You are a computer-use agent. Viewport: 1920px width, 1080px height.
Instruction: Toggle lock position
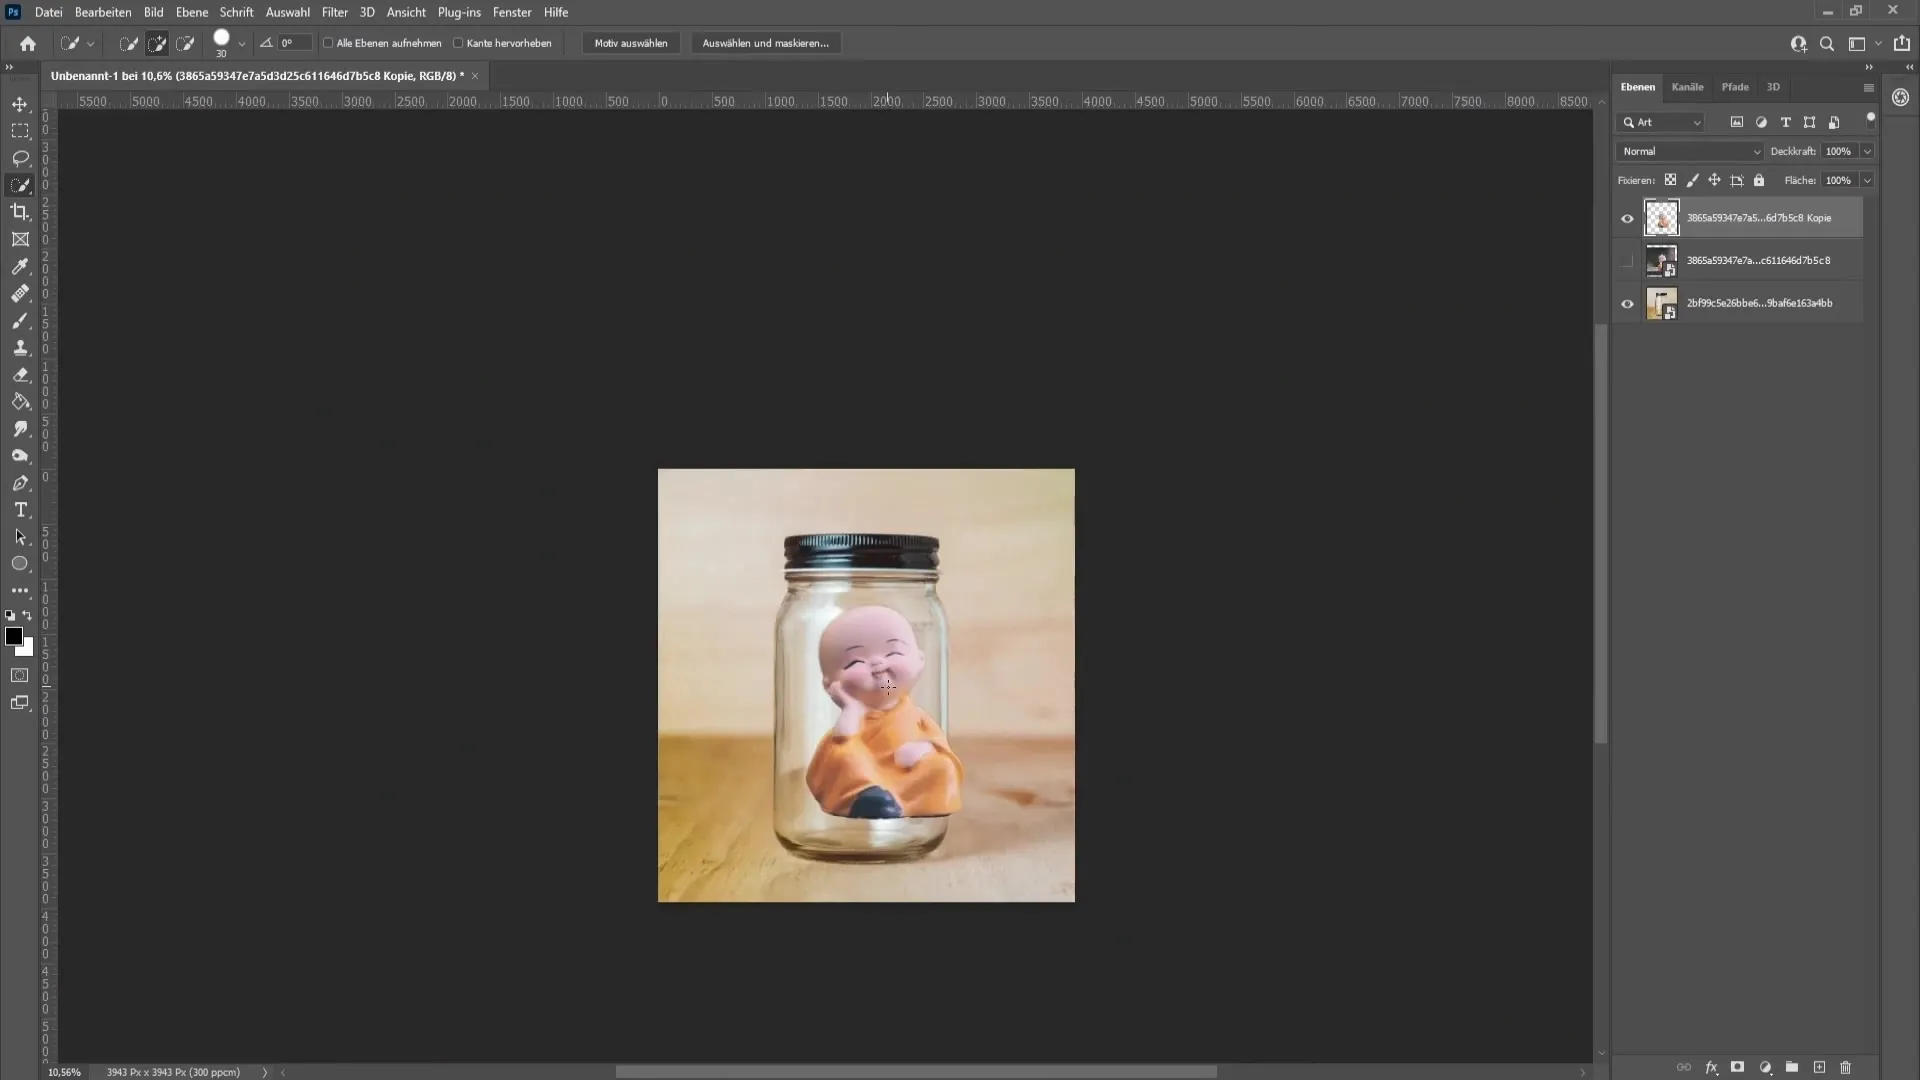coord(1714,180)
